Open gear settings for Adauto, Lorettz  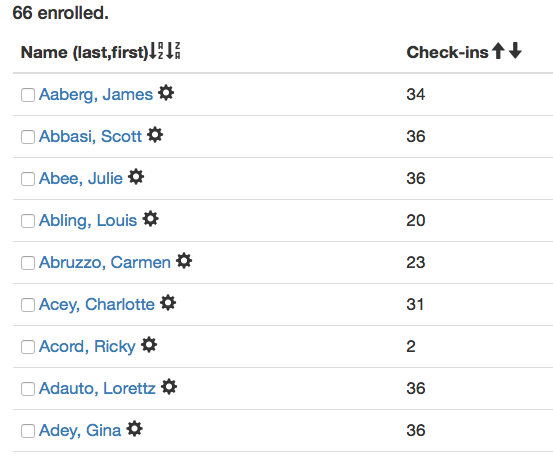pos(169,387)
